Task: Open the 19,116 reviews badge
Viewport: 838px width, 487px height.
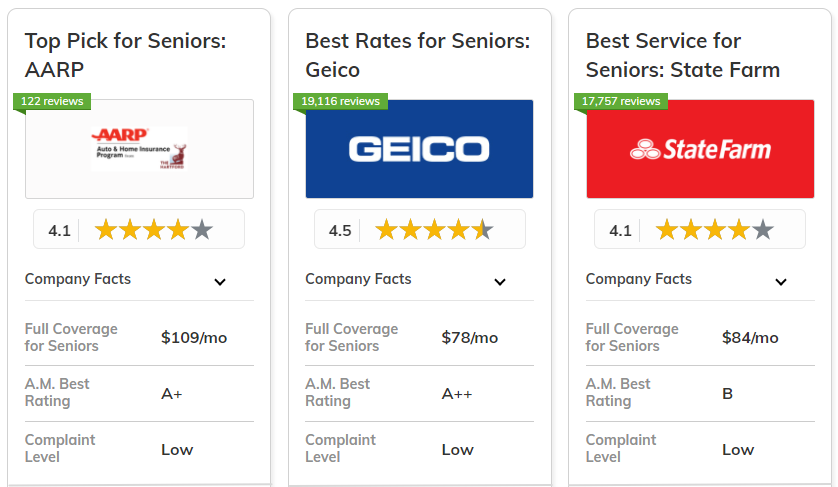Action: (340, 101)
